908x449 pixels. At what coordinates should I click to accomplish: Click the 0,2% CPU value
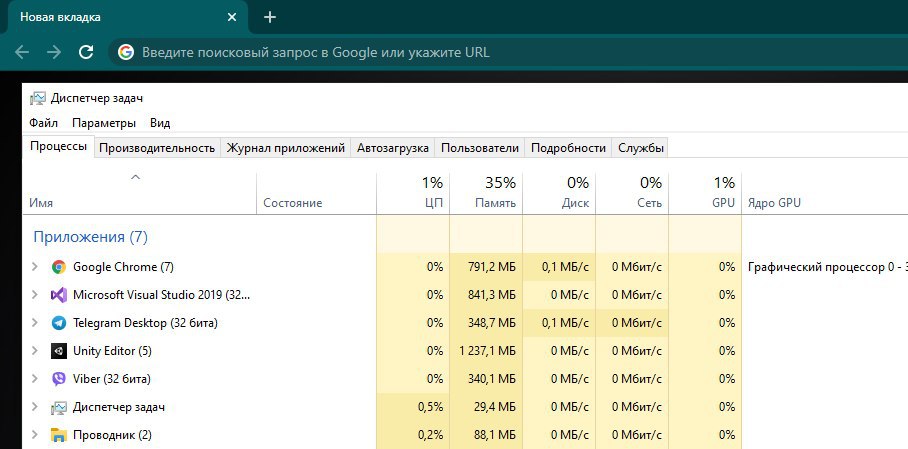[x=430, y=435]
